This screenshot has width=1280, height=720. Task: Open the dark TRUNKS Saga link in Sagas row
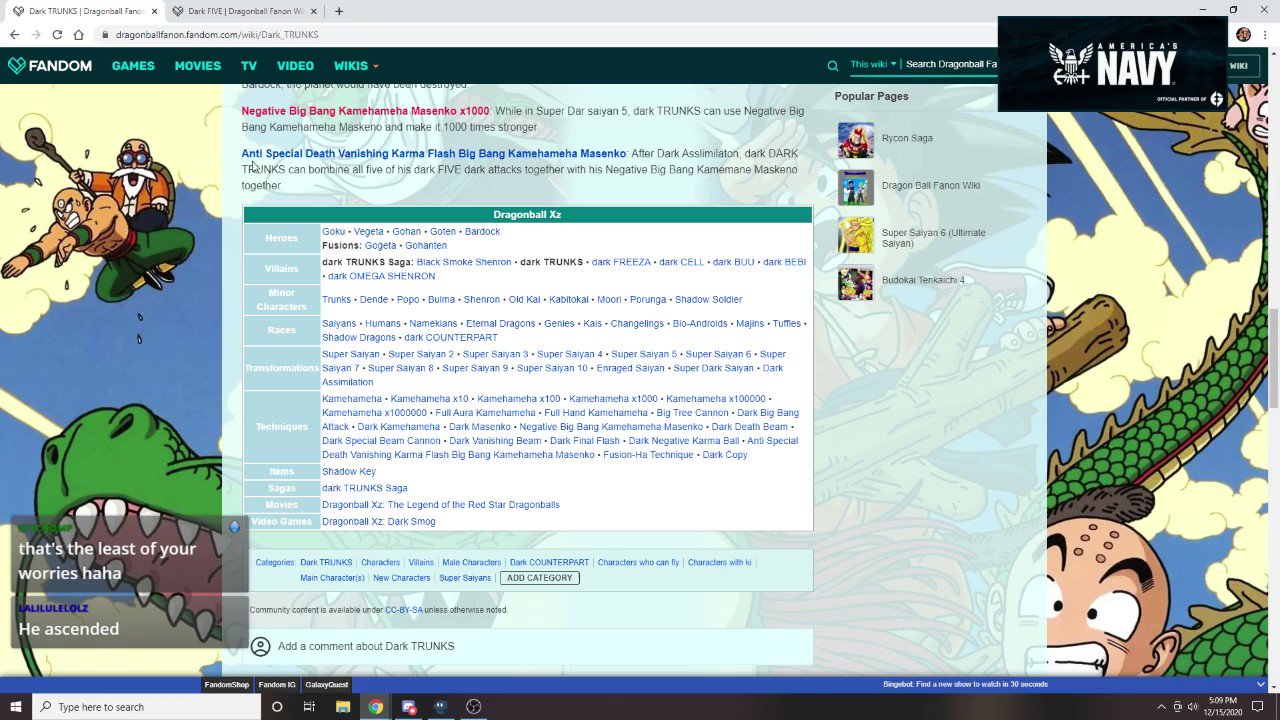tap(365, 488)
